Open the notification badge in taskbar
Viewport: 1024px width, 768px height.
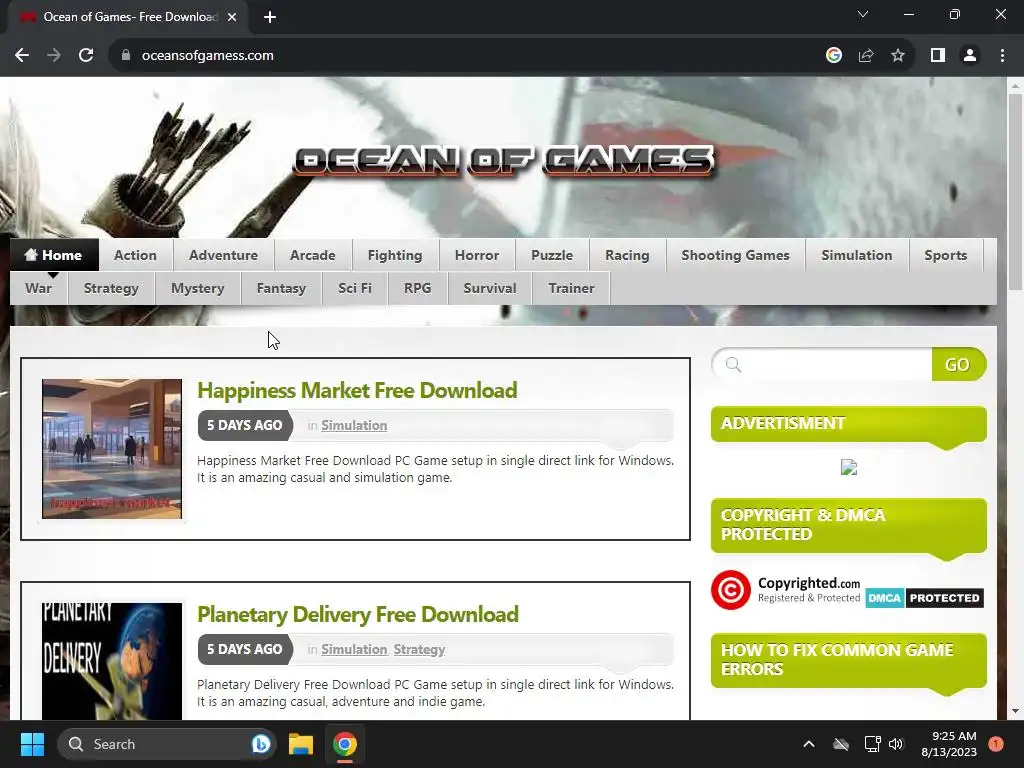996,744
